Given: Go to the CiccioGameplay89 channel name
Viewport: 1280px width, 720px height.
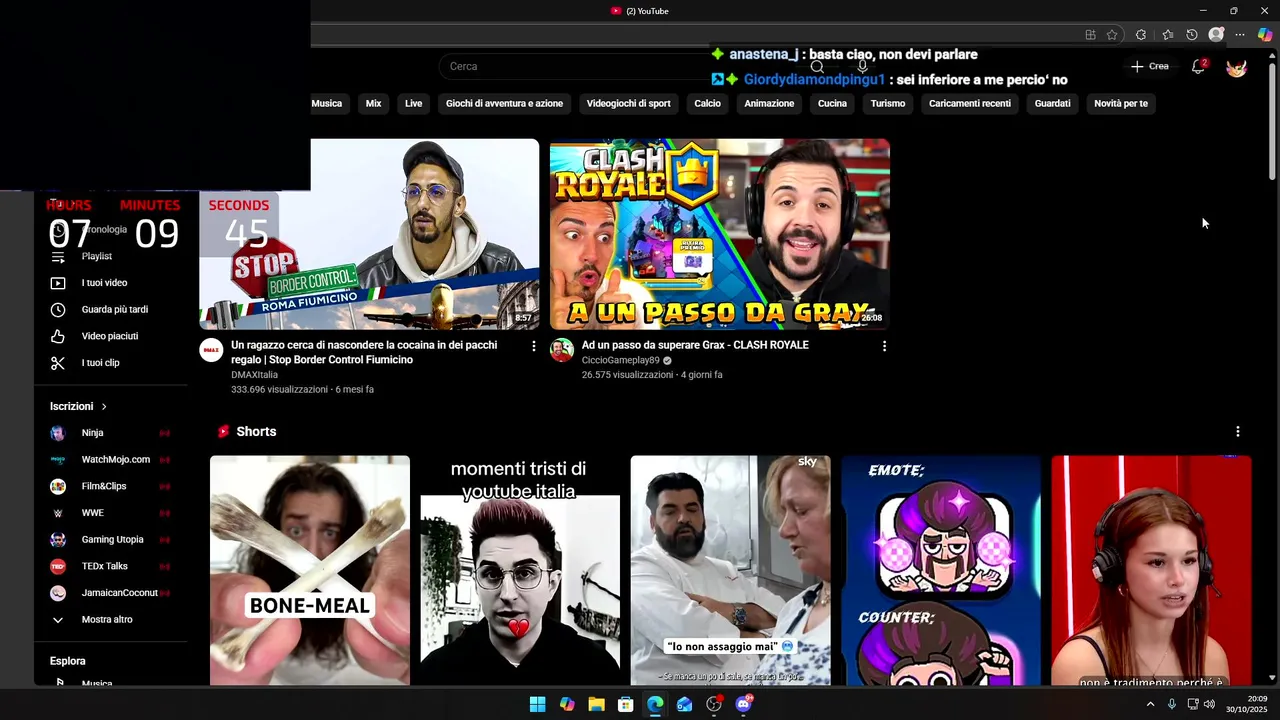Looking at the screenshot, I should (x=621, y=360).
